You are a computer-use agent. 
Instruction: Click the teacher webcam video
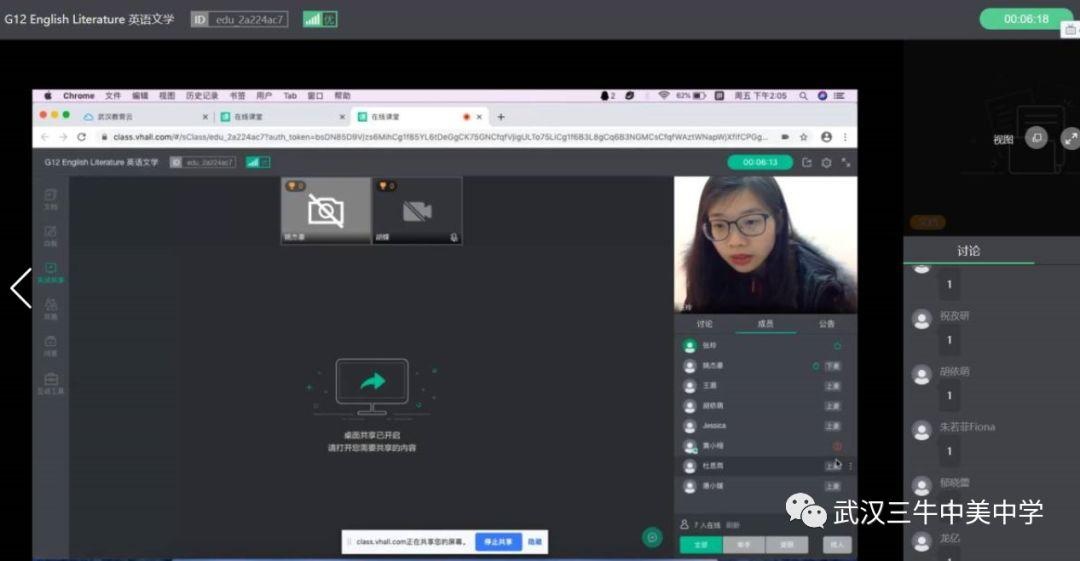click(765, 245)
